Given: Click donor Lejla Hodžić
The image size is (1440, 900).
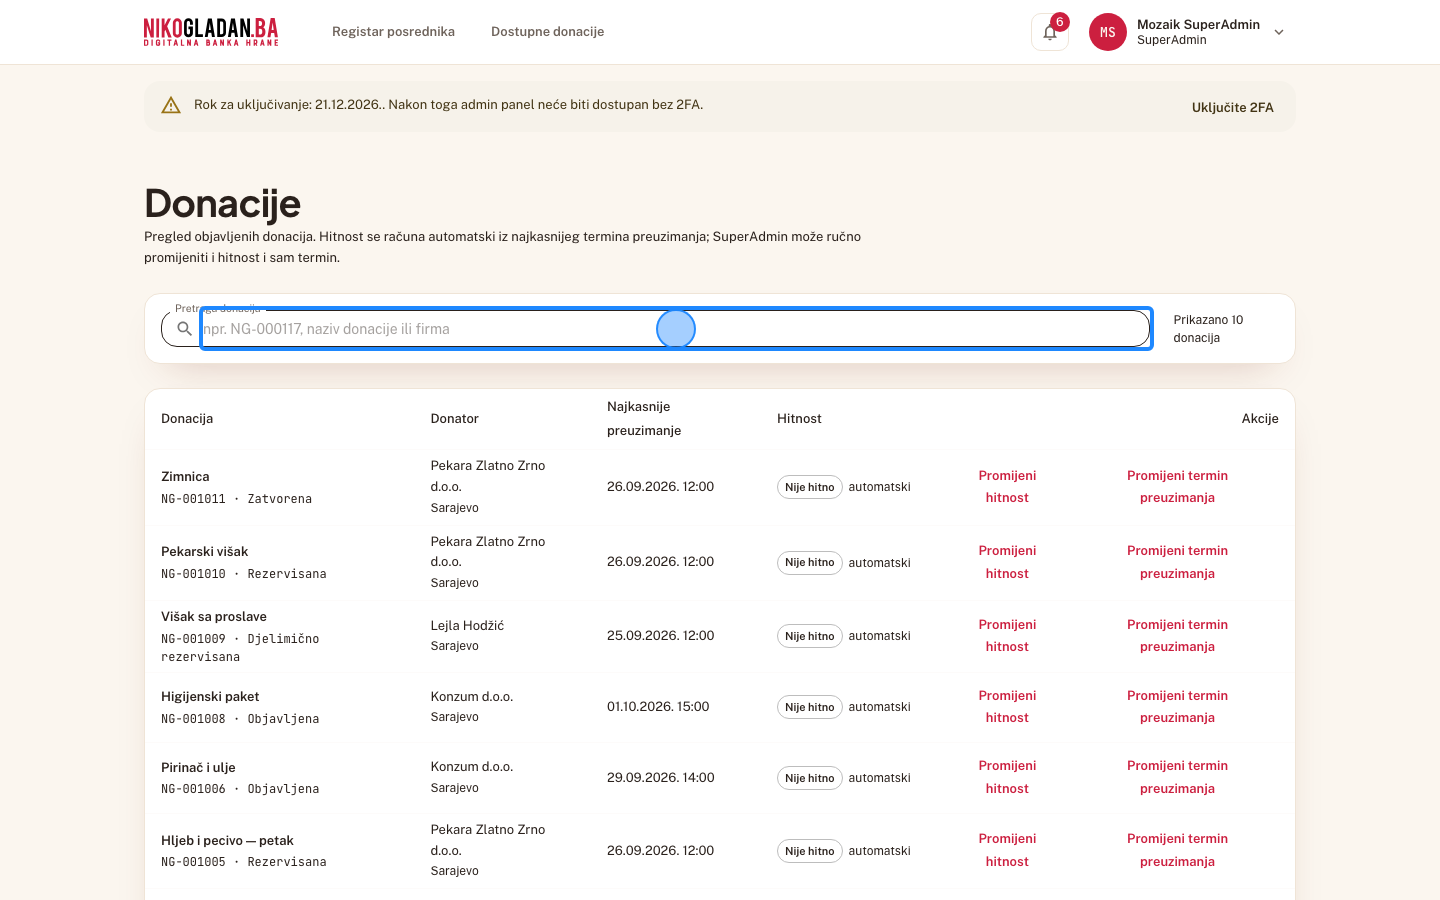Looking at the screenshot, I should [467, 626].
